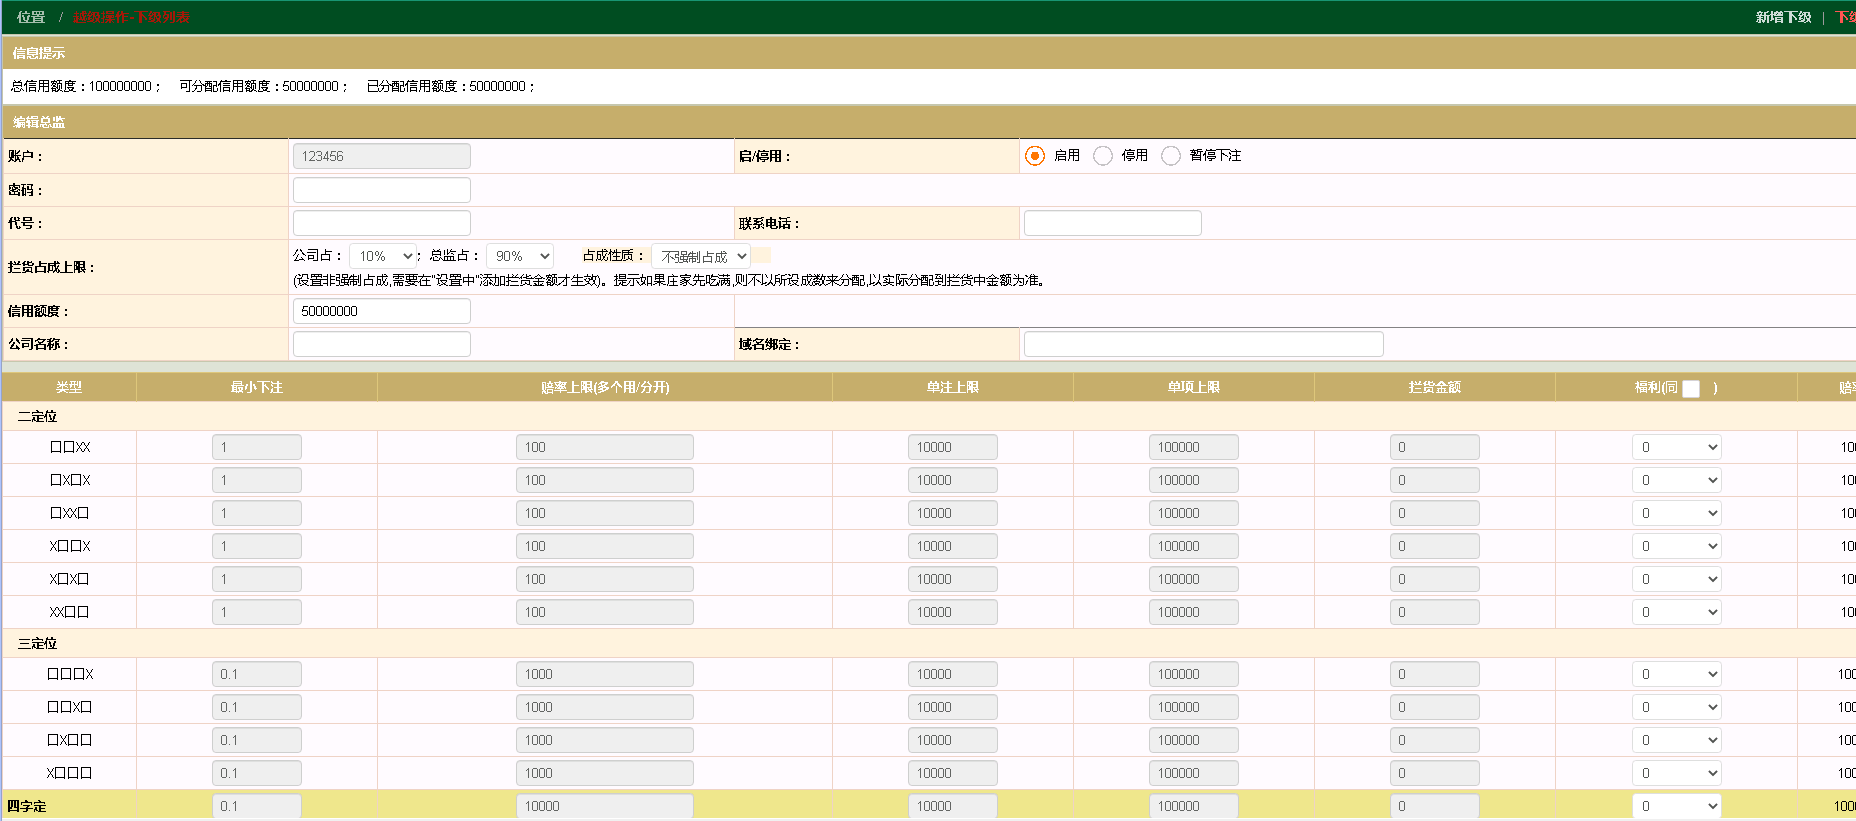Open the 超级操作-下级列表 breadcrumb link
Image resolution: width=1856 pixels, height=821 pixels.
pos(131,17)
